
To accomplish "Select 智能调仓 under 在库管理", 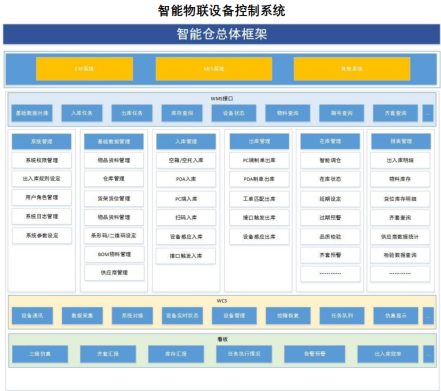I will coord(330,160).
